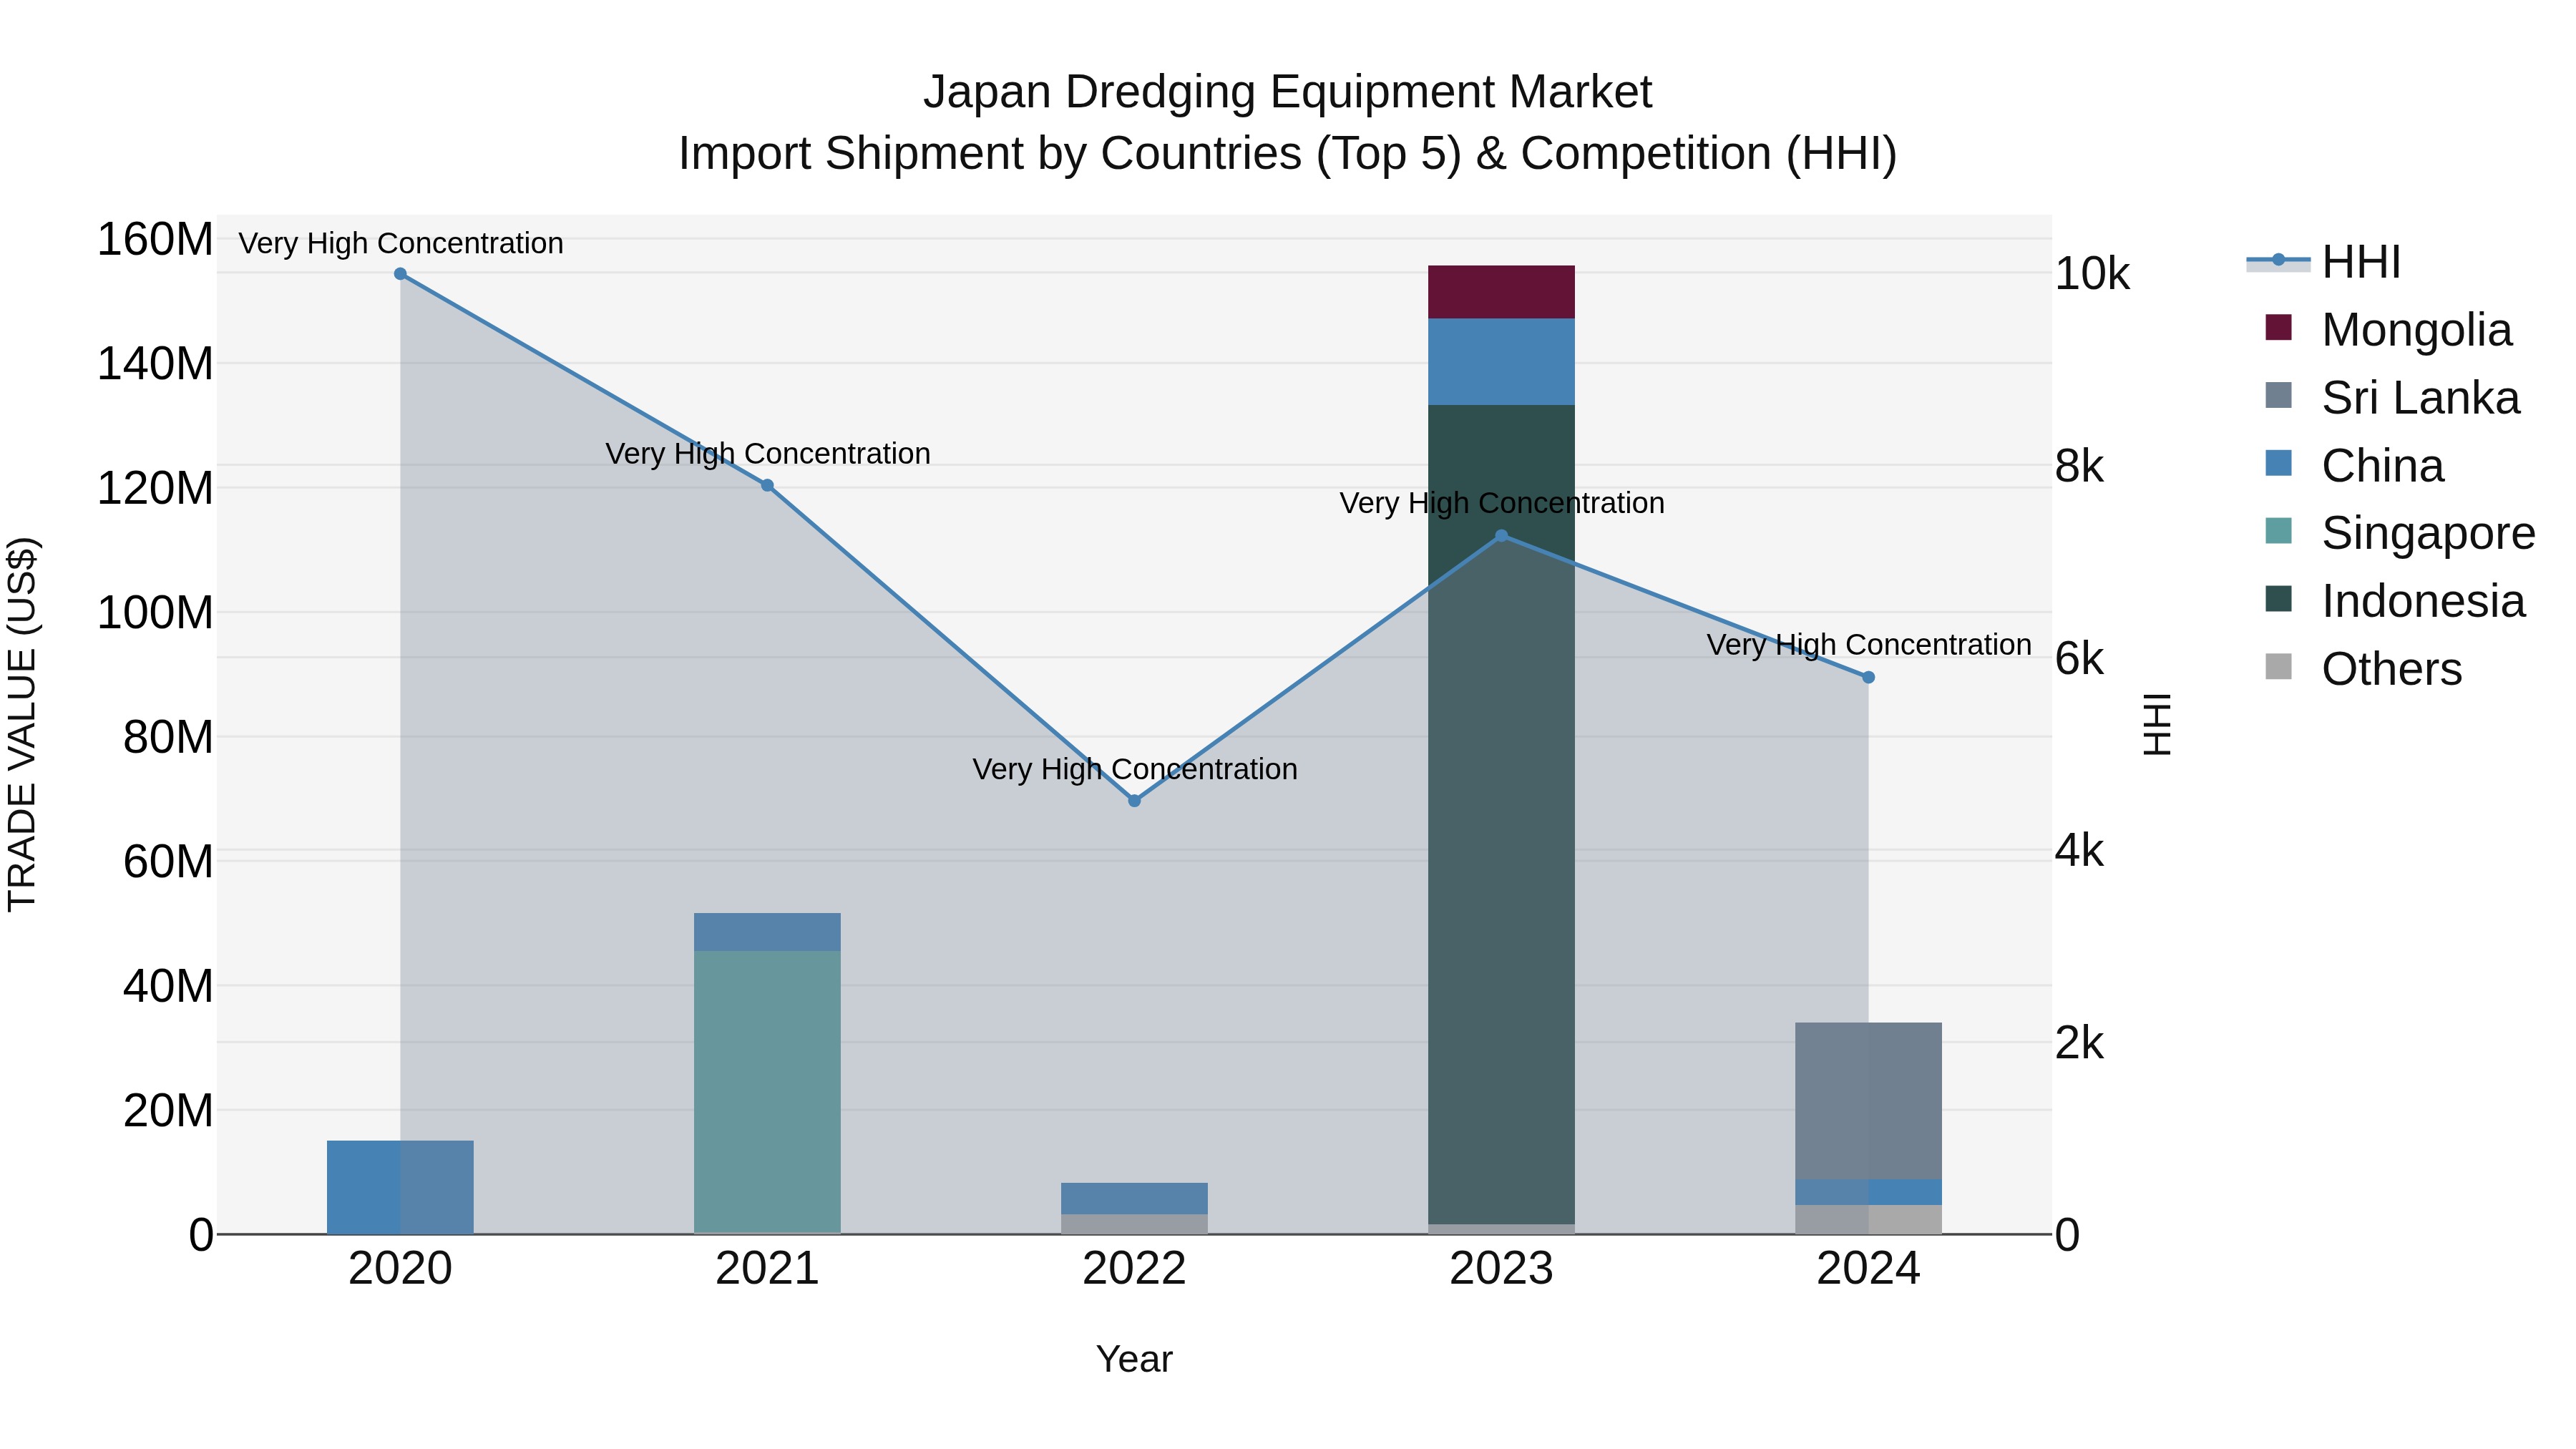Toggle the Mongolia legend entry
This screenshot has width=2576, height=1449.
tap(2388, 330)
